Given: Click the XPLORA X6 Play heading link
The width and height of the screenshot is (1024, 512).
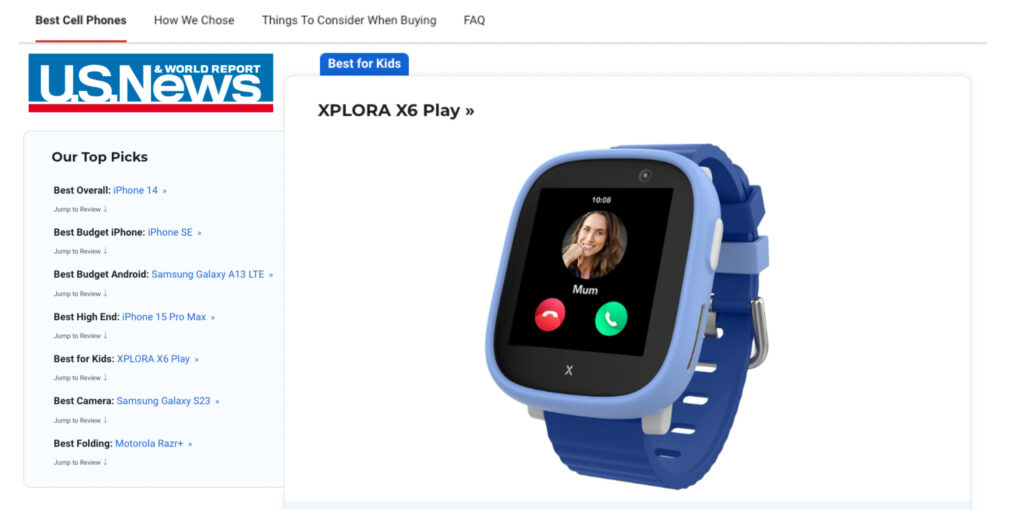Looking at the screenshot, I should point(396,110).
